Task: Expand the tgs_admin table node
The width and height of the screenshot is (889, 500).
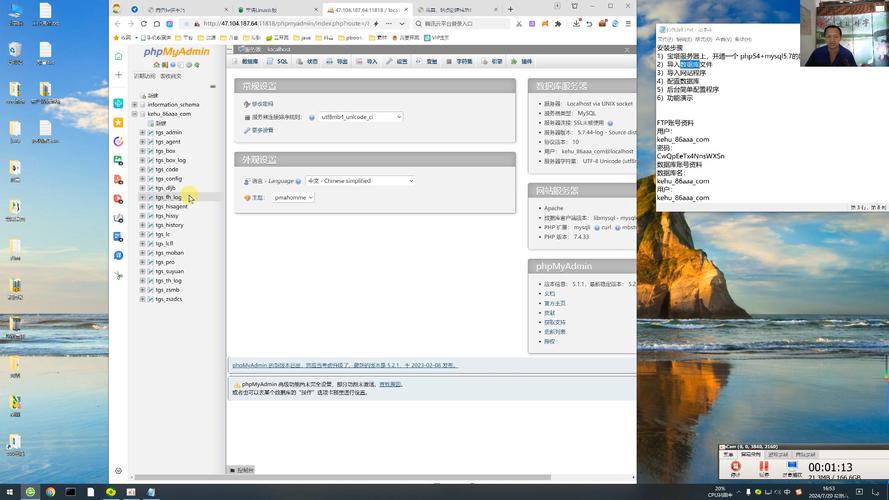Action: 142,133
